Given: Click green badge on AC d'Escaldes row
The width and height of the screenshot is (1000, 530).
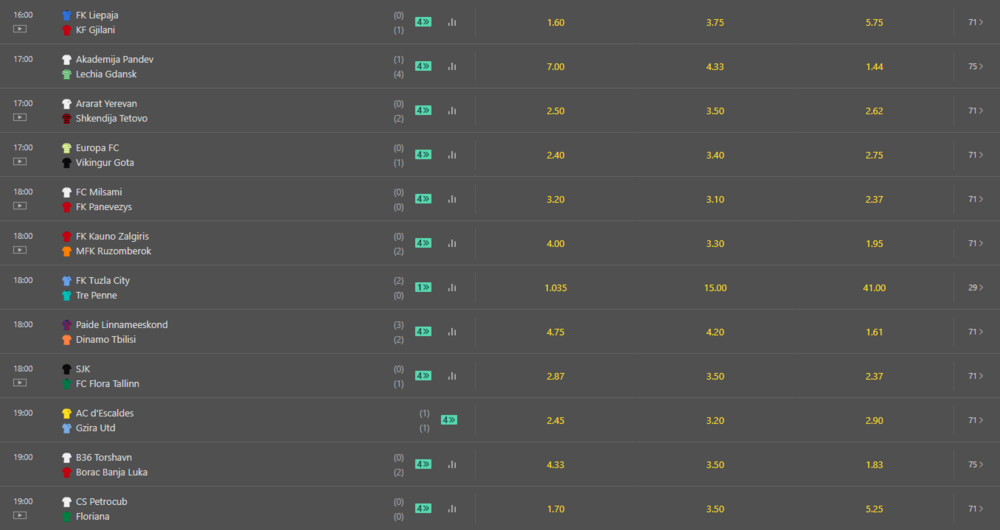Looking at the screenshot, I should coord(449,420).
